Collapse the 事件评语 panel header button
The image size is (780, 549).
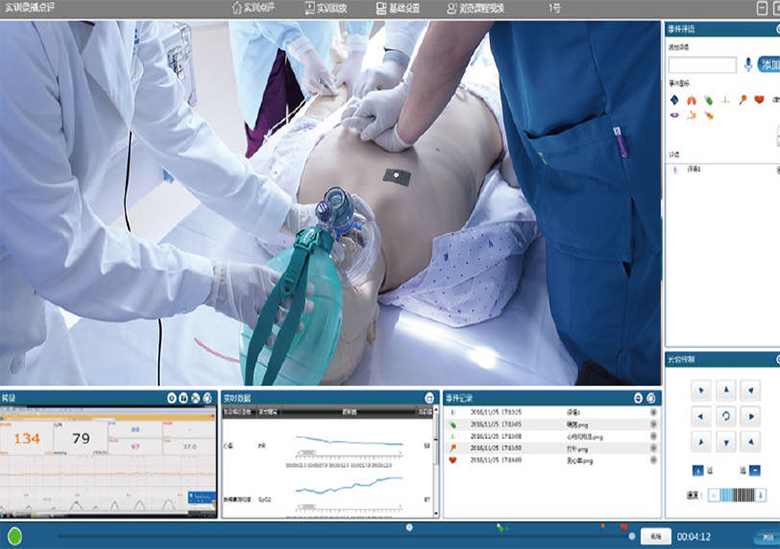[x=776, y=31]
